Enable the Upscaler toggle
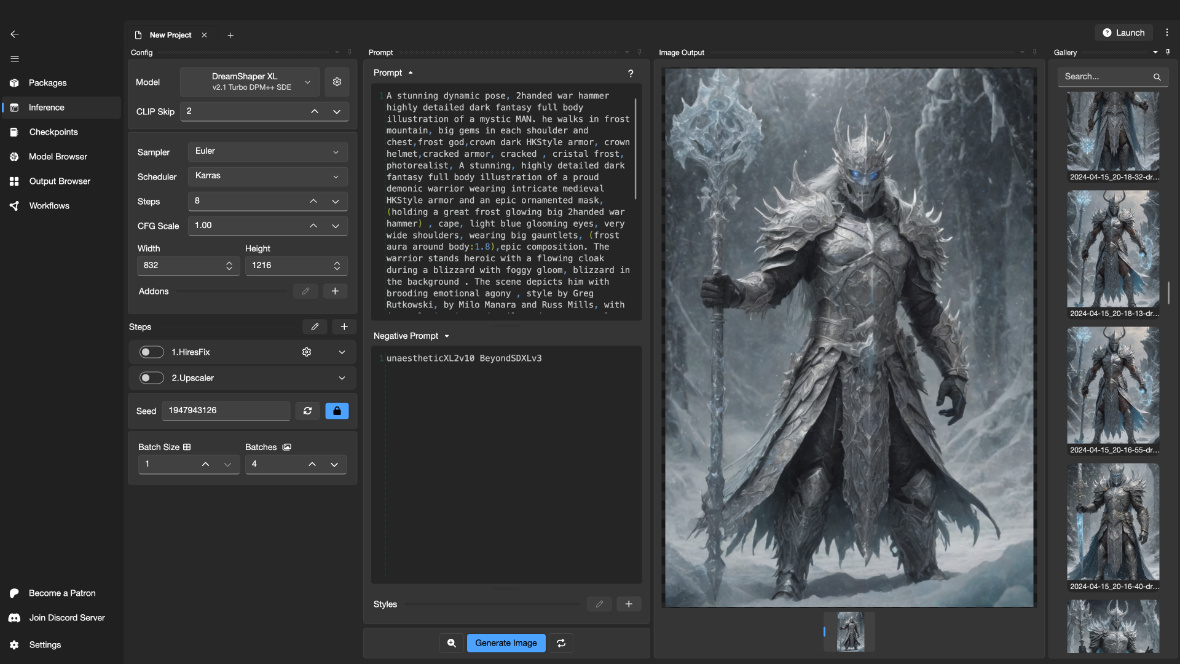Viewport: 1180px width, 664px height. (152, 378)
